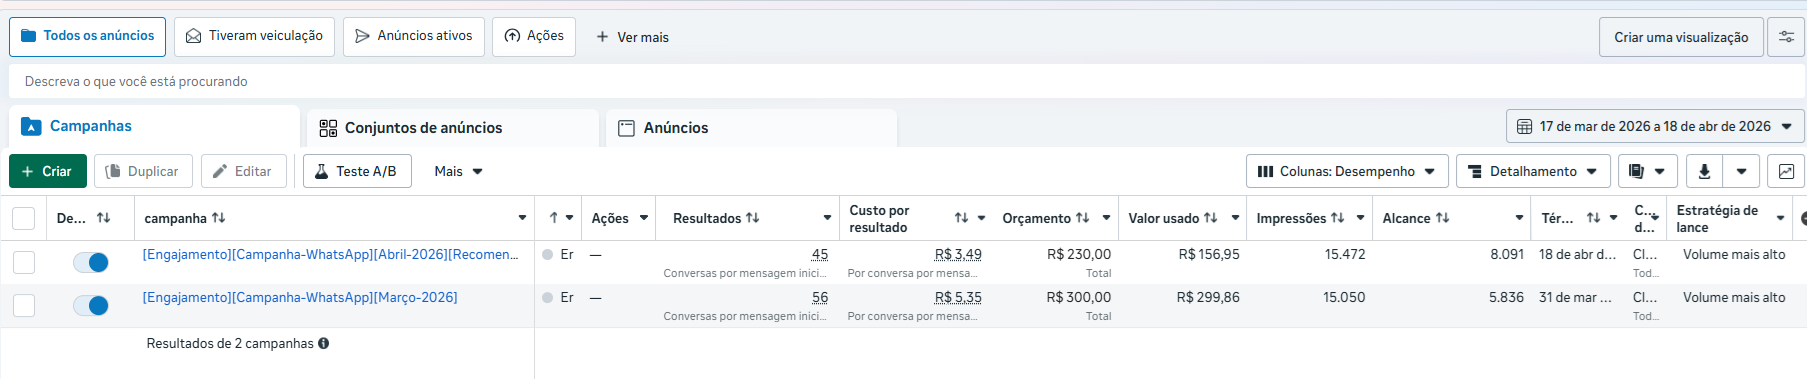Open the Ações column options caret

point(644,218)
